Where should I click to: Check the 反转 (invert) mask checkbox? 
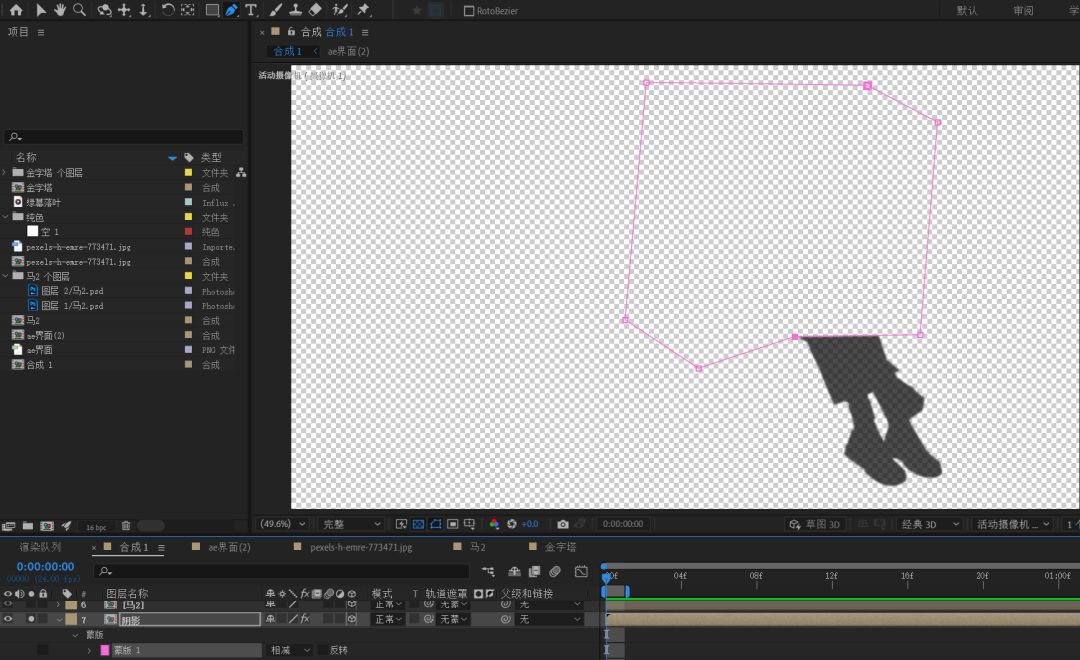click(322, 650)
